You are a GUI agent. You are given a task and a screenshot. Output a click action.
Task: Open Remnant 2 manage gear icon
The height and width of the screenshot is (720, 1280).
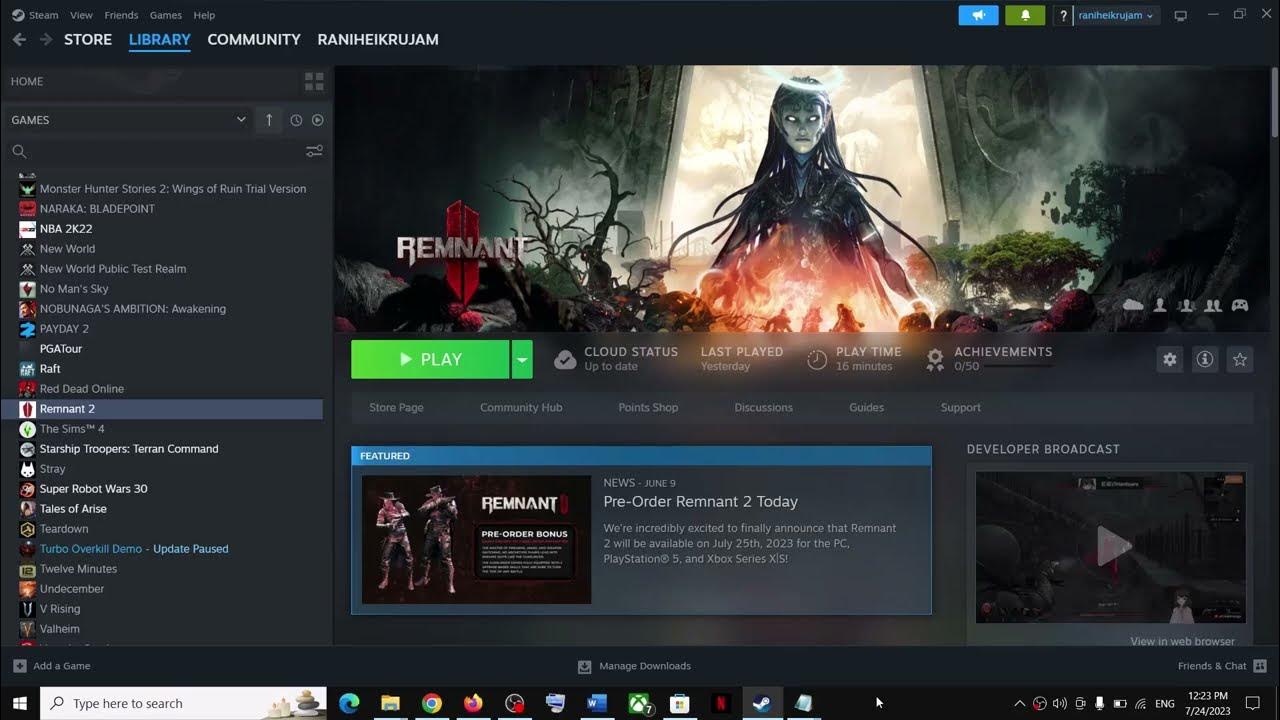[x=1169, y=359]
